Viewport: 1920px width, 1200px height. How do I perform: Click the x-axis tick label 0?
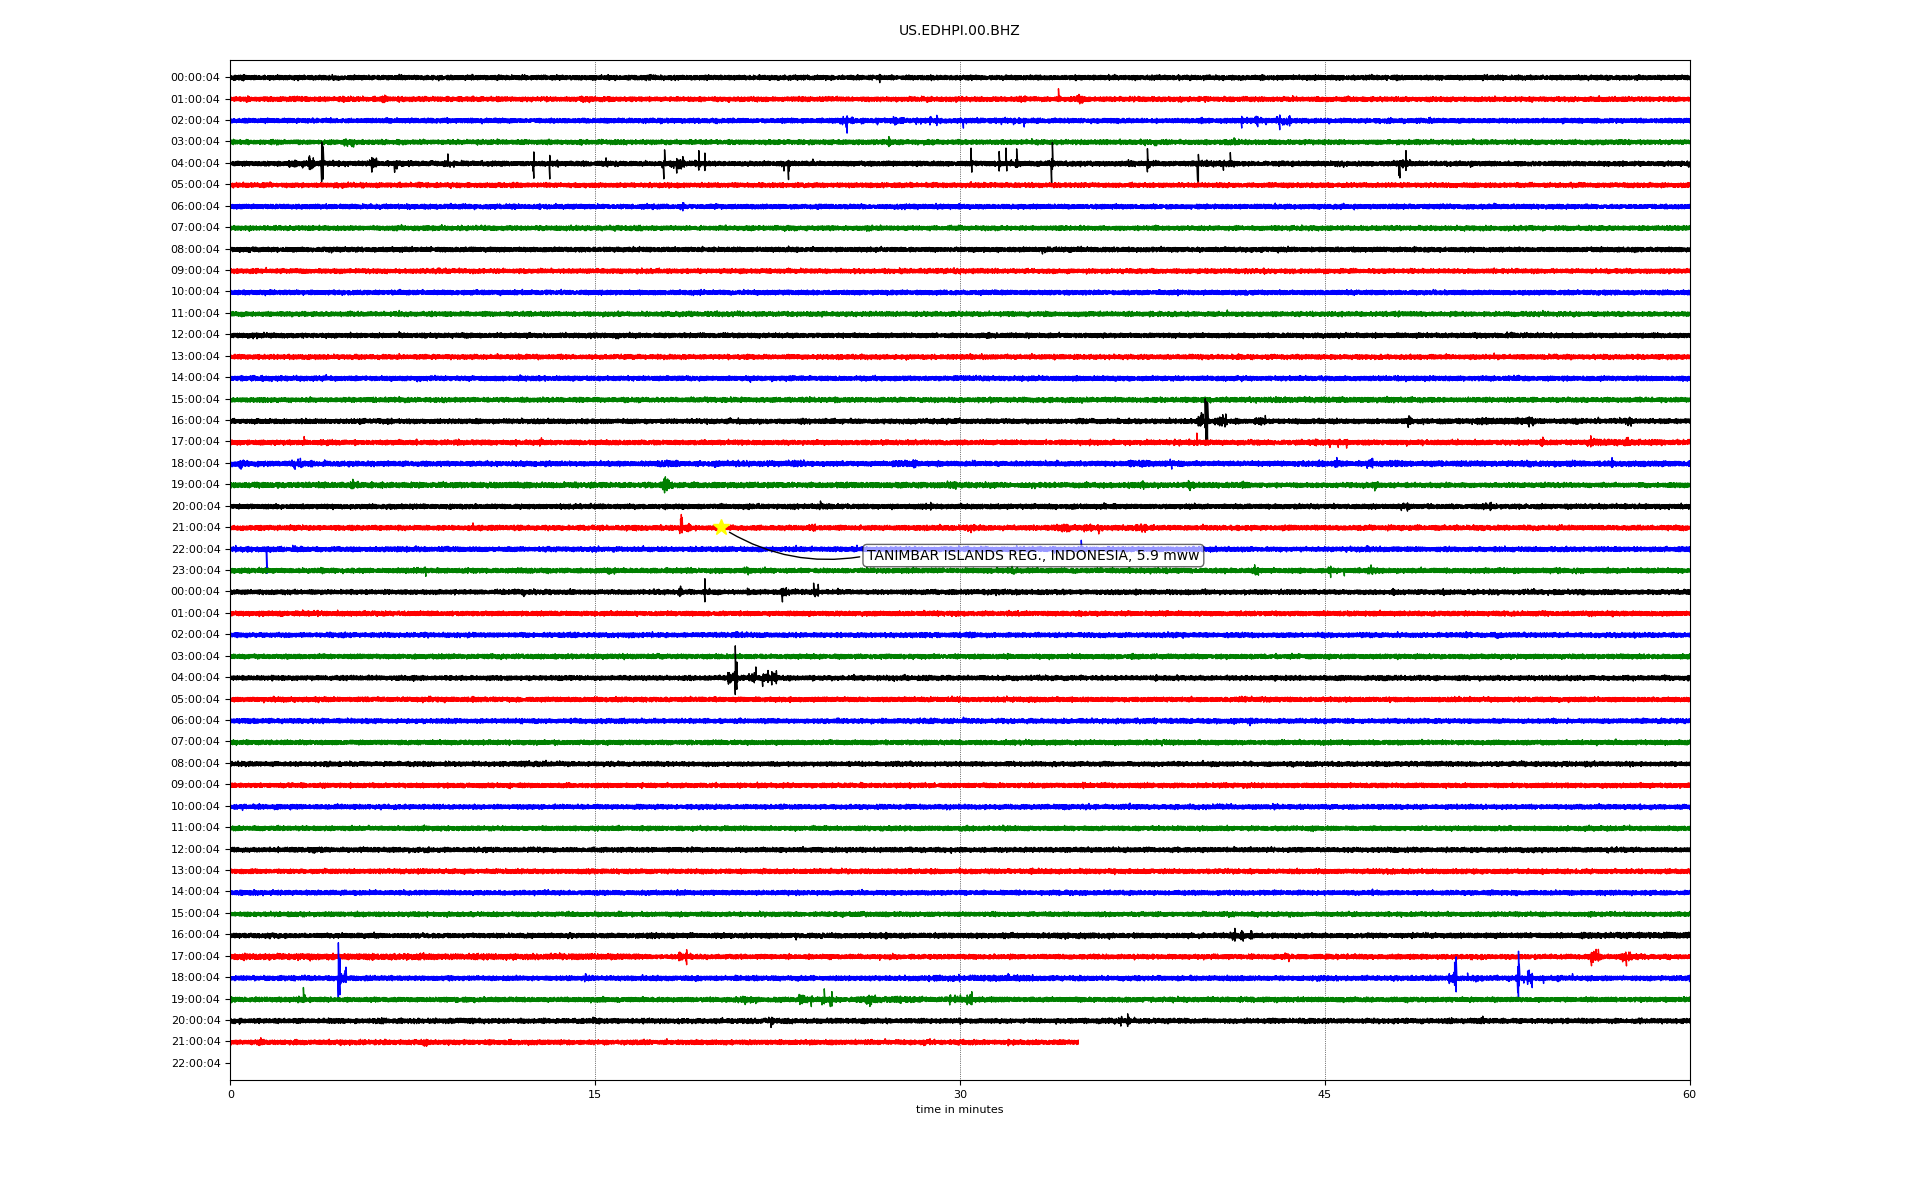coord(231,1094)
